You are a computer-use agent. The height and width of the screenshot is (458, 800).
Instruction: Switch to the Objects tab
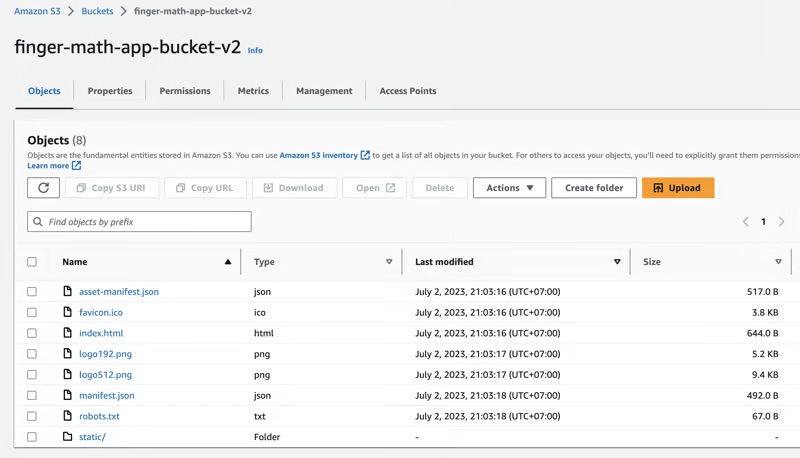[44, 91]
